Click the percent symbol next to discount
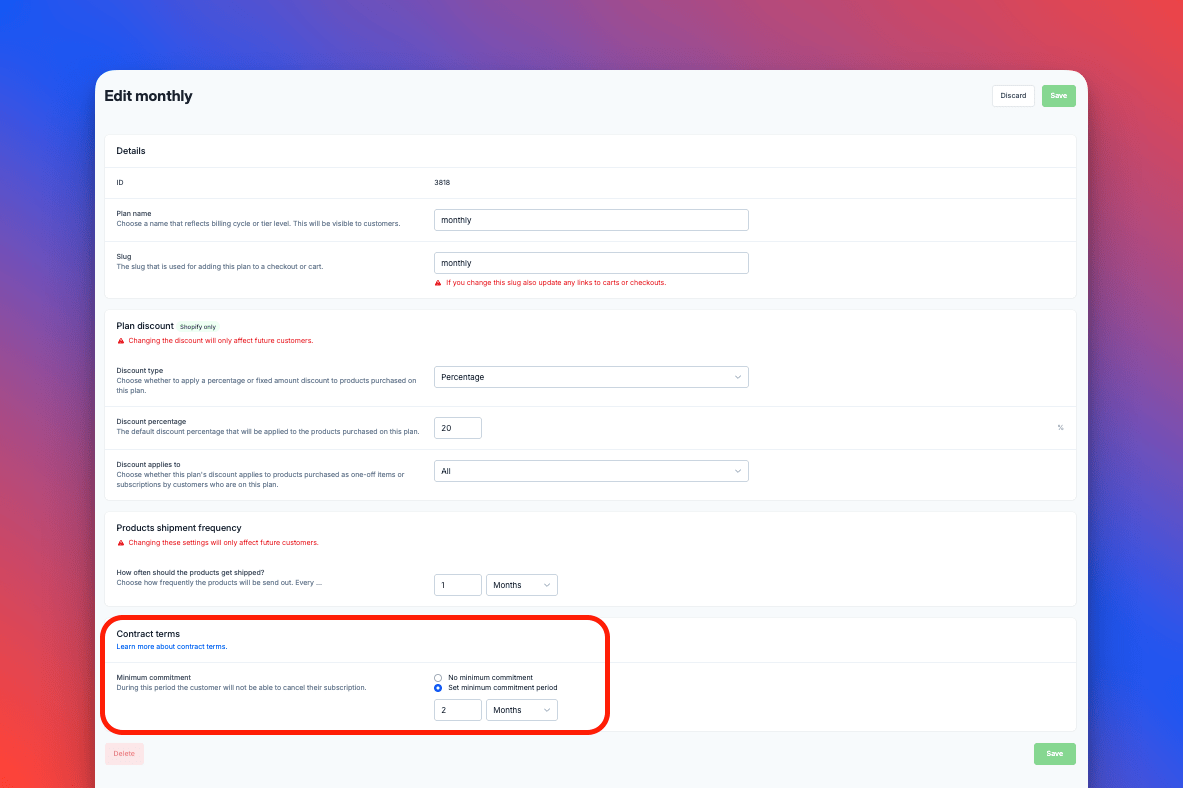Viewport: 1183px width, 788px height. pyautogui.click(x=1060, y=428)
